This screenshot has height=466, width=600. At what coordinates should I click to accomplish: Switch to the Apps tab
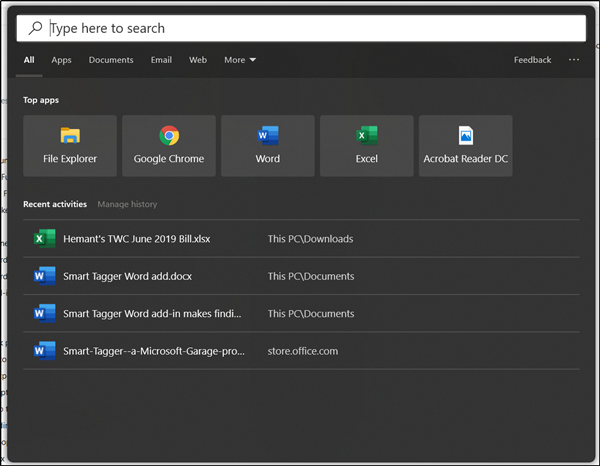(x=61, y=60)
